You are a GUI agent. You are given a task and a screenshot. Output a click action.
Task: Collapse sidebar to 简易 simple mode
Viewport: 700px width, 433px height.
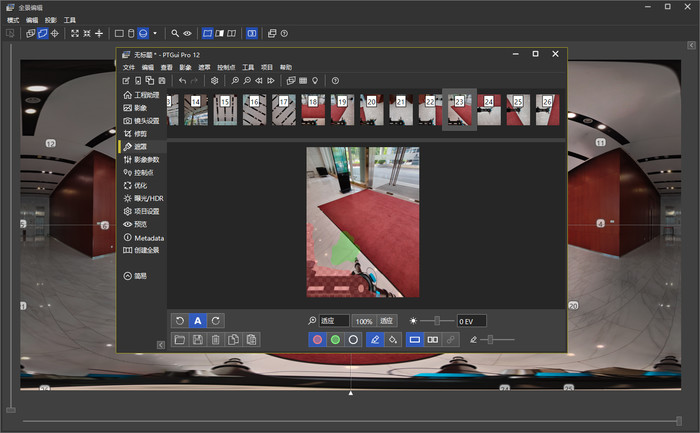(x=135, y=276)
